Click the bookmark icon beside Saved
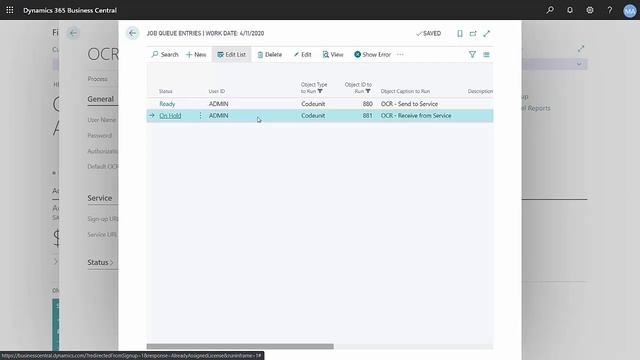The height and width of the screenshot is (360, 640). pyautogui.click(x=460, y=33)
